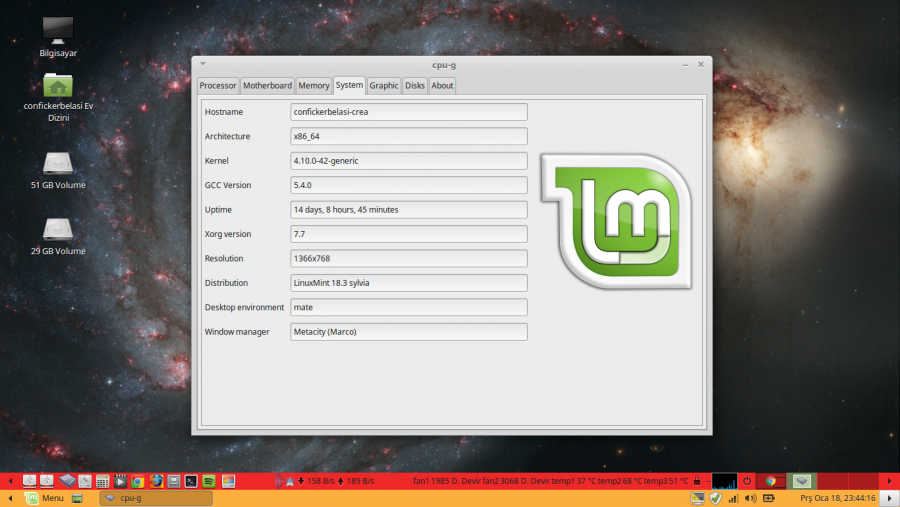Image resolution: width=900 pixels, height=507 pixels.
Task: Open the 29 GB Volume drive icon
Action: tap(58, 236)
